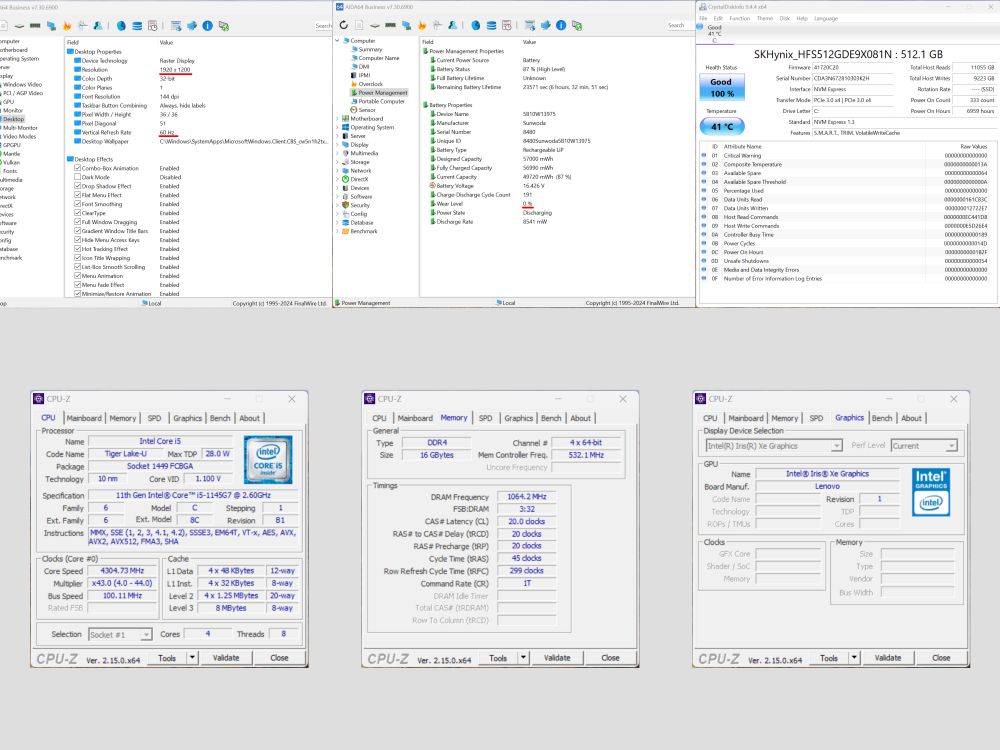
Task: Open the Display Device Selection dropdown in CPU-Z
Action: point(774,446)
